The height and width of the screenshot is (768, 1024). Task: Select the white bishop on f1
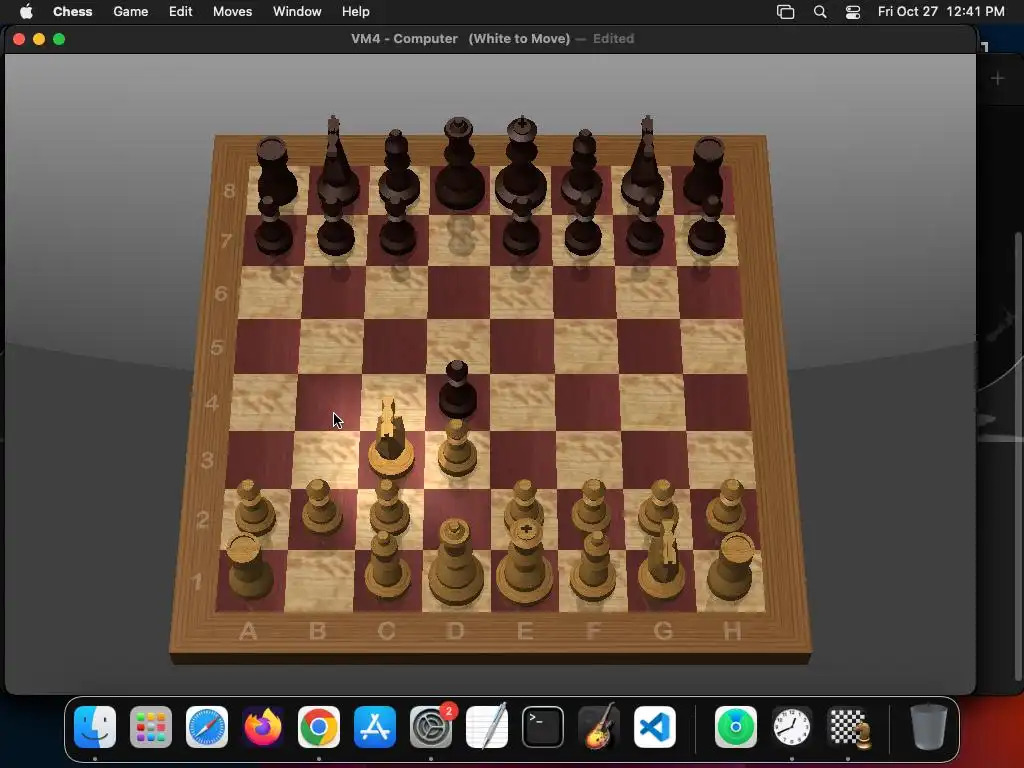point(594,567)
